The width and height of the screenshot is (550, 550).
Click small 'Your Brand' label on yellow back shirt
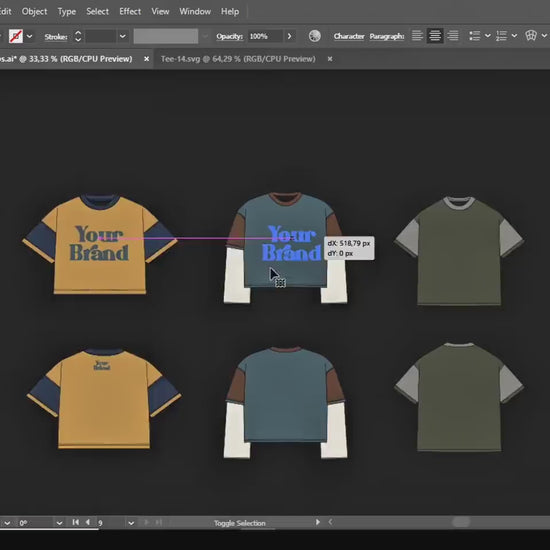[x=102, y=365]
